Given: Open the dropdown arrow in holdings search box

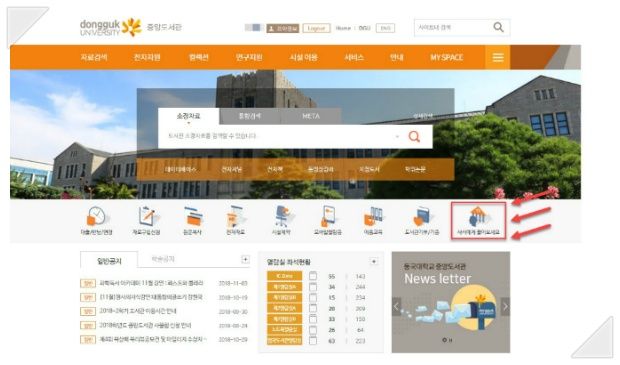Looking at the screenshot, I should tap(397, 137).
